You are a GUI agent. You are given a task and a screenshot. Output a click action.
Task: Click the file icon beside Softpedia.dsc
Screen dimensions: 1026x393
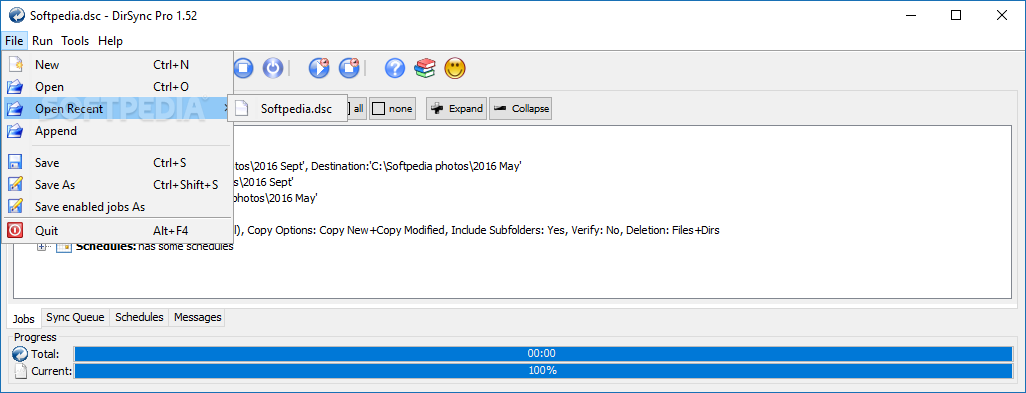(242, 109)
